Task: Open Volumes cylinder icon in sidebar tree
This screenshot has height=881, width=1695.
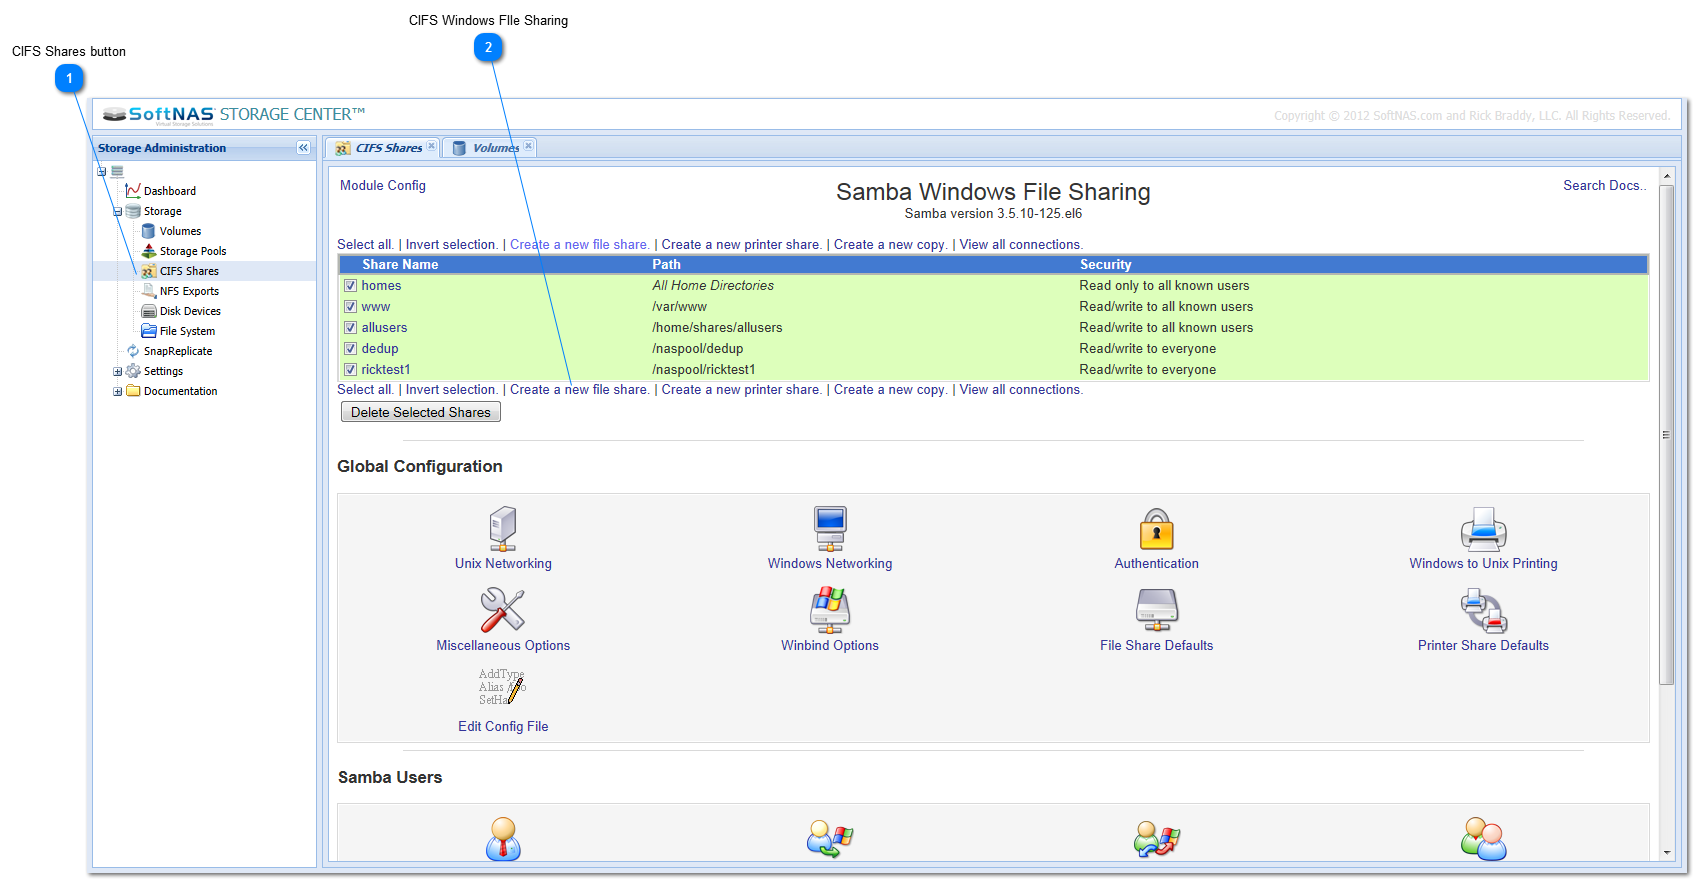Action: point(148,231)
